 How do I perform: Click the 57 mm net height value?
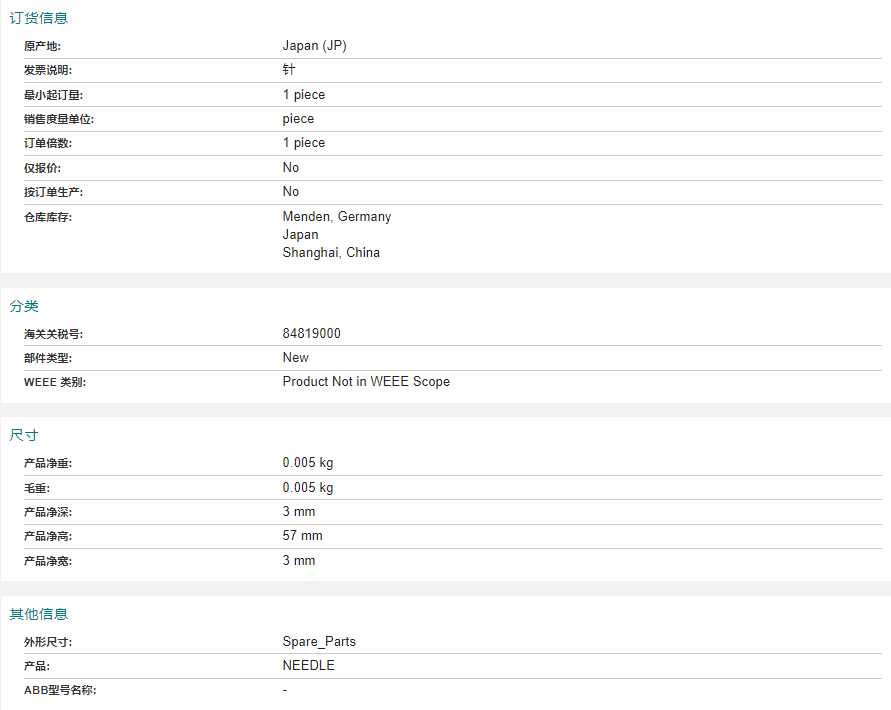click(302, 535)
